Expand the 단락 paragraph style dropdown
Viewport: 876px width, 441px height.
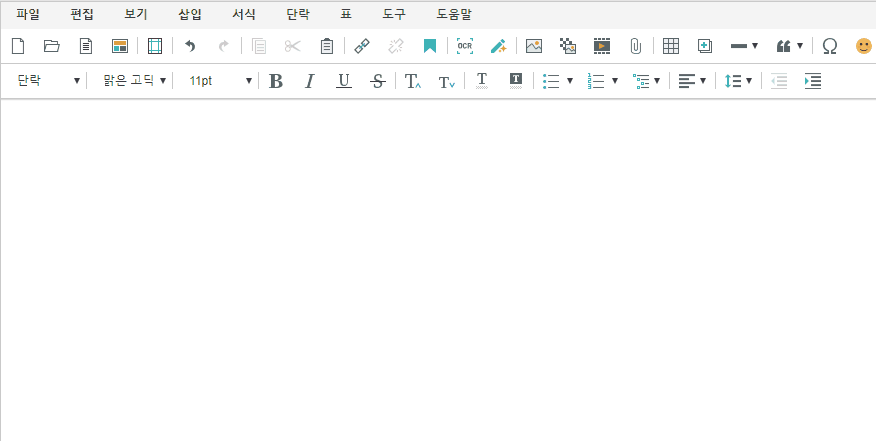(48, 81)
